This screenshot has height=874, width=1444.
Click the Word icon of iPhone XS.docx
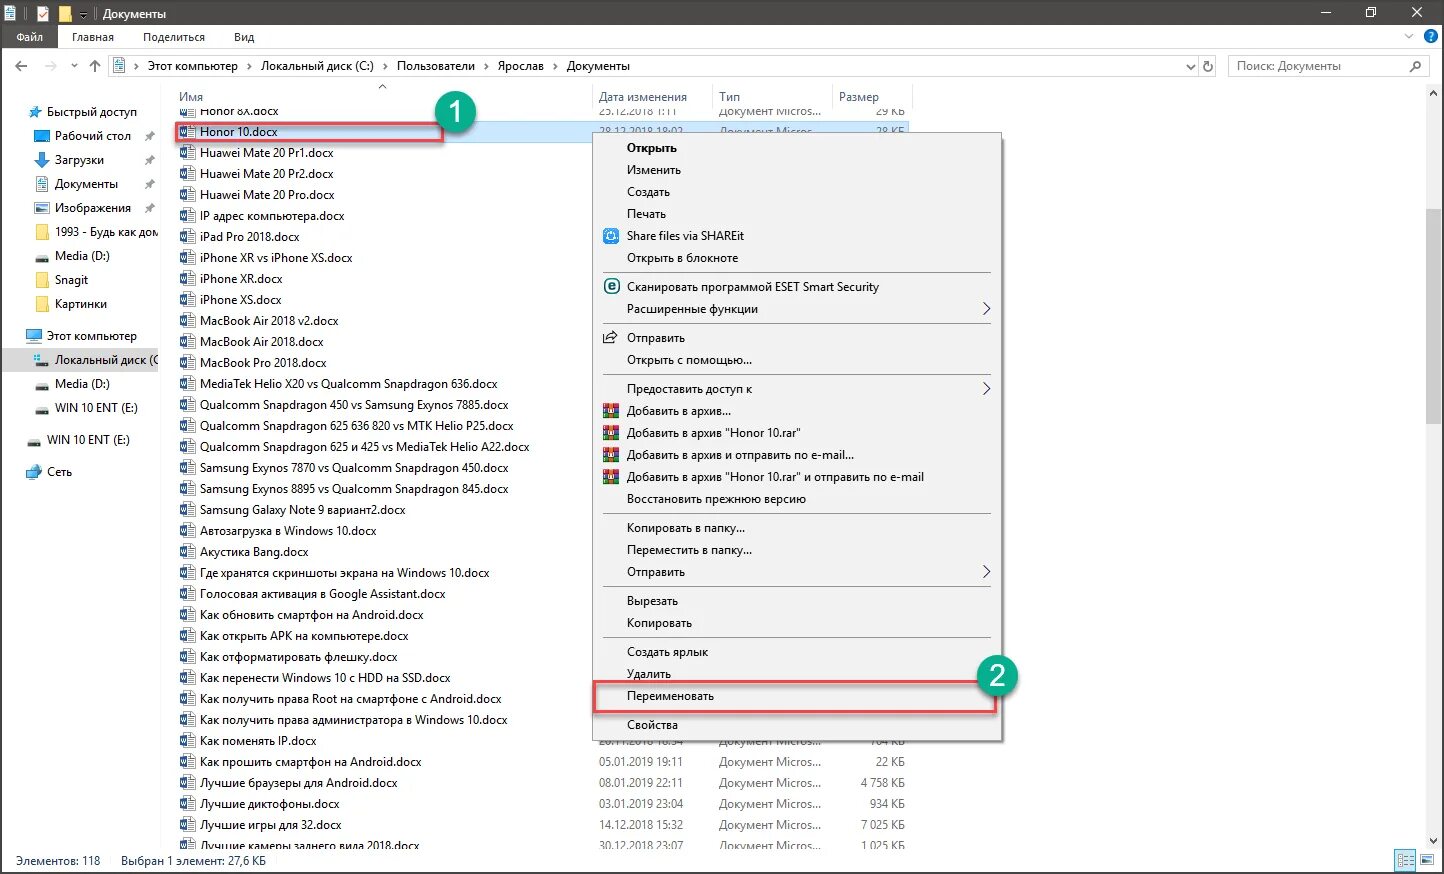[x=187, y=300]
